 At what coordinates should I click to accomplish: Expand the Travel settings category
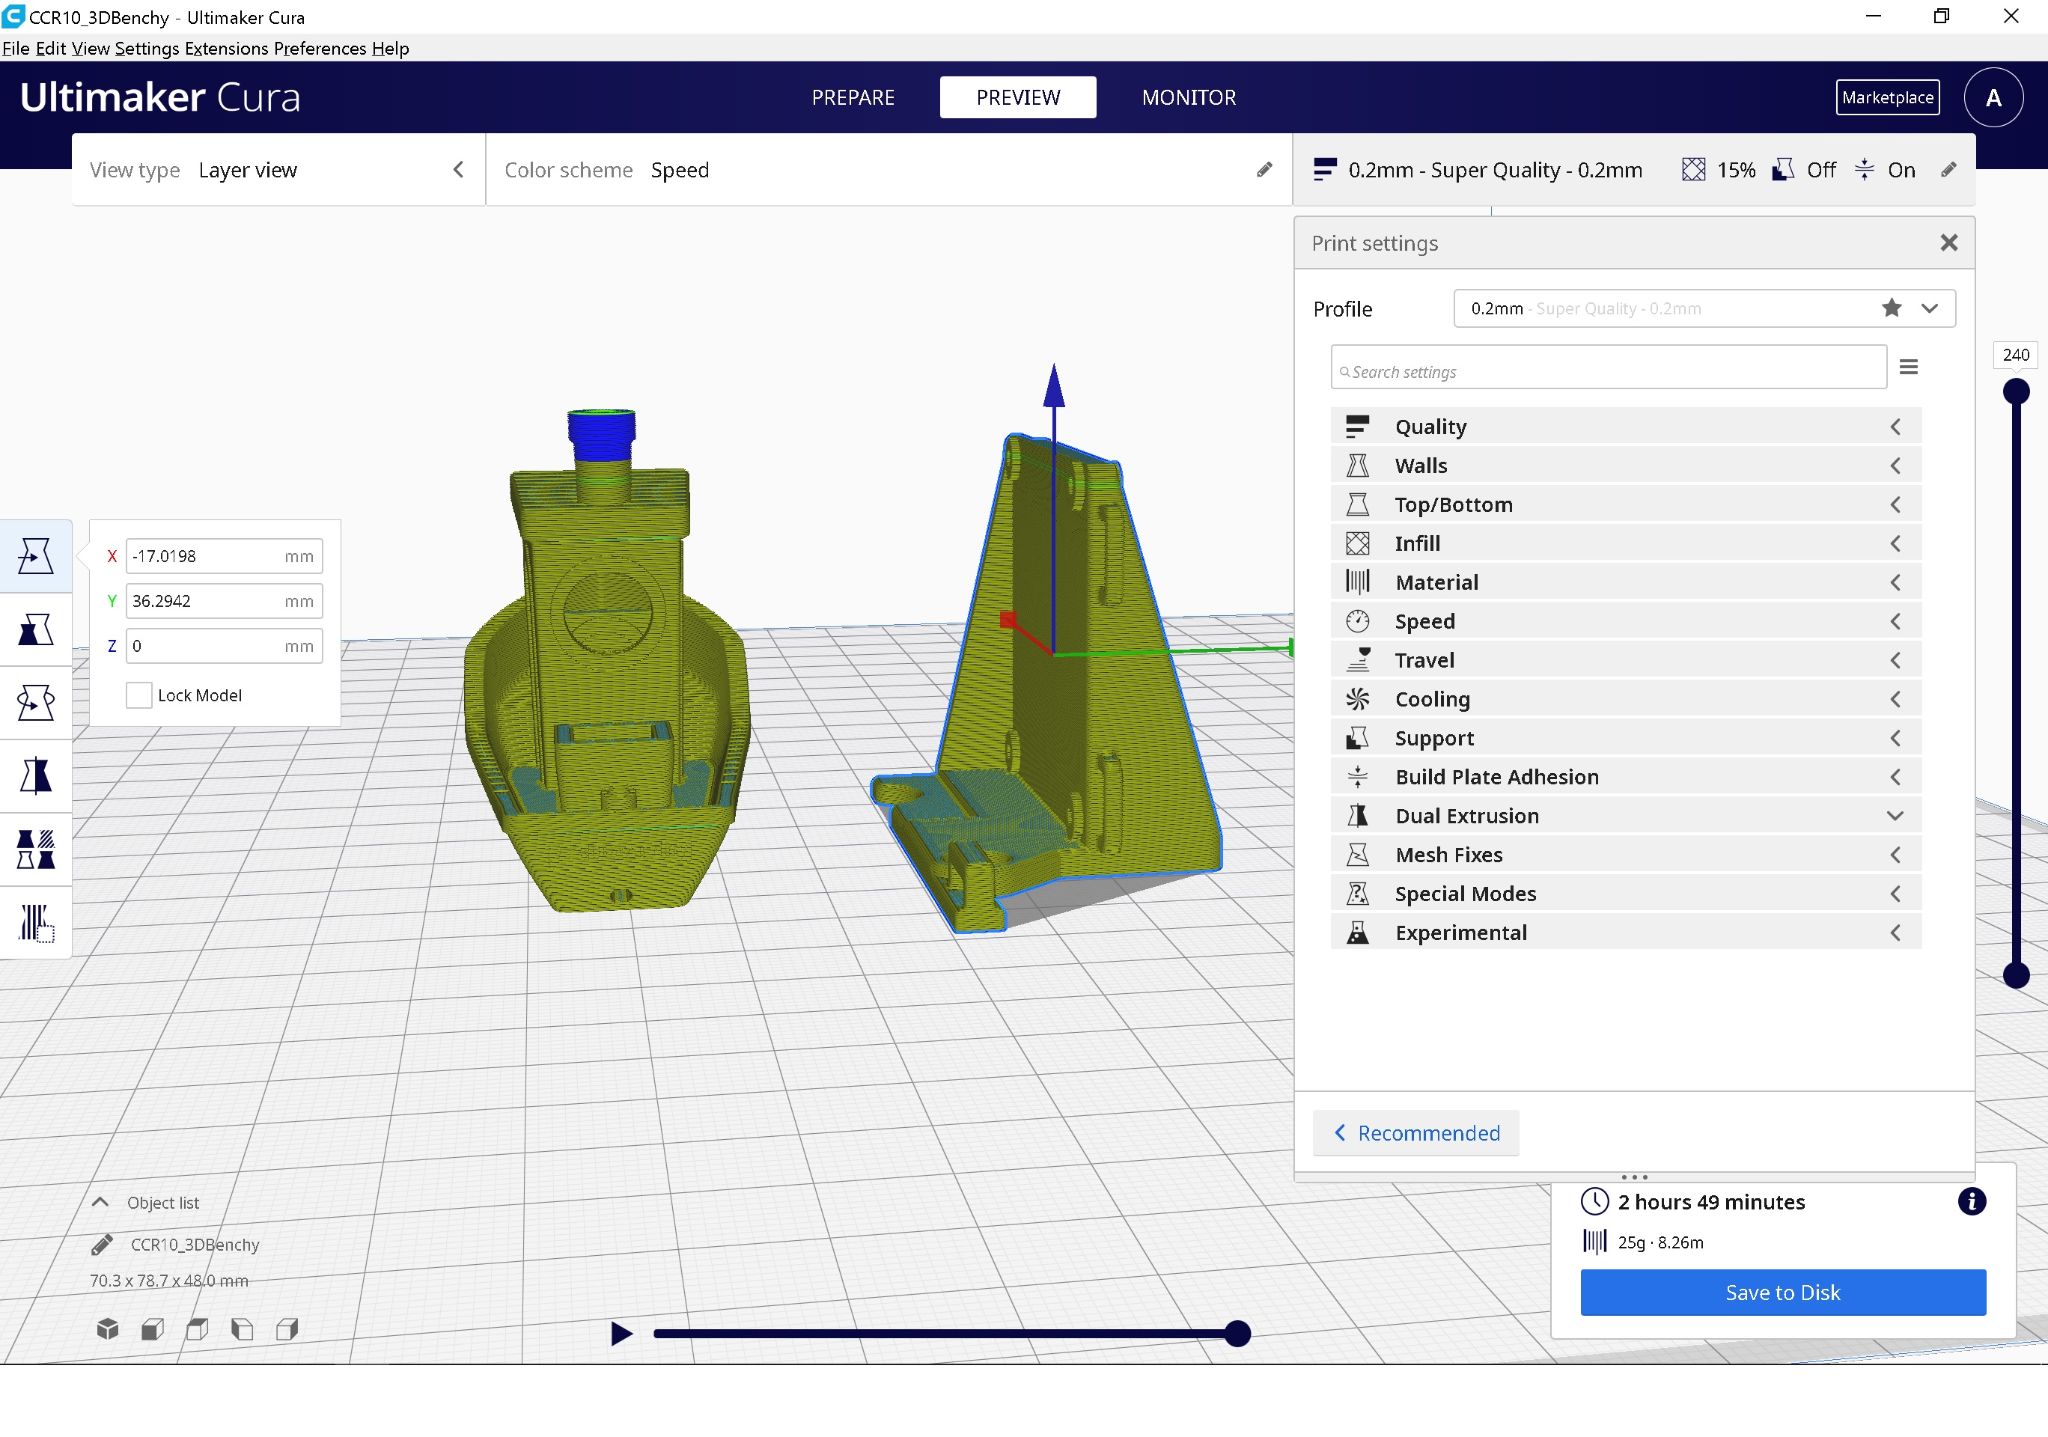(1625, 660)
